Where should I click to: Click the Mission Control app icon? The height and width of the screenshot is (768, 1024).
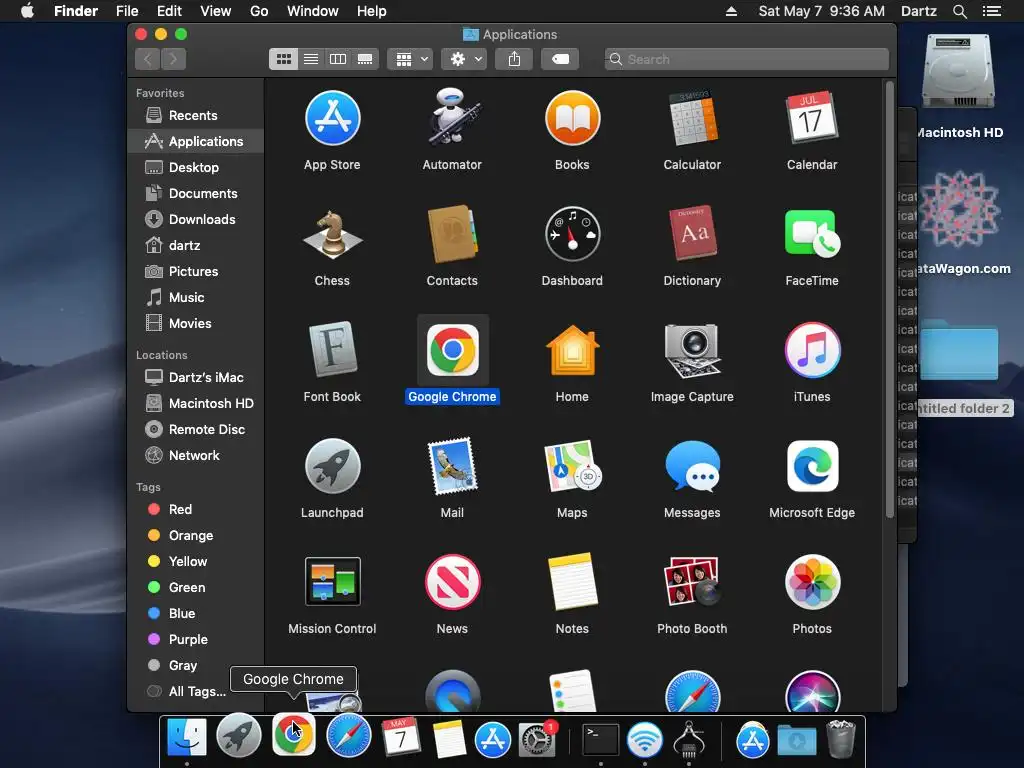[332, 581]
